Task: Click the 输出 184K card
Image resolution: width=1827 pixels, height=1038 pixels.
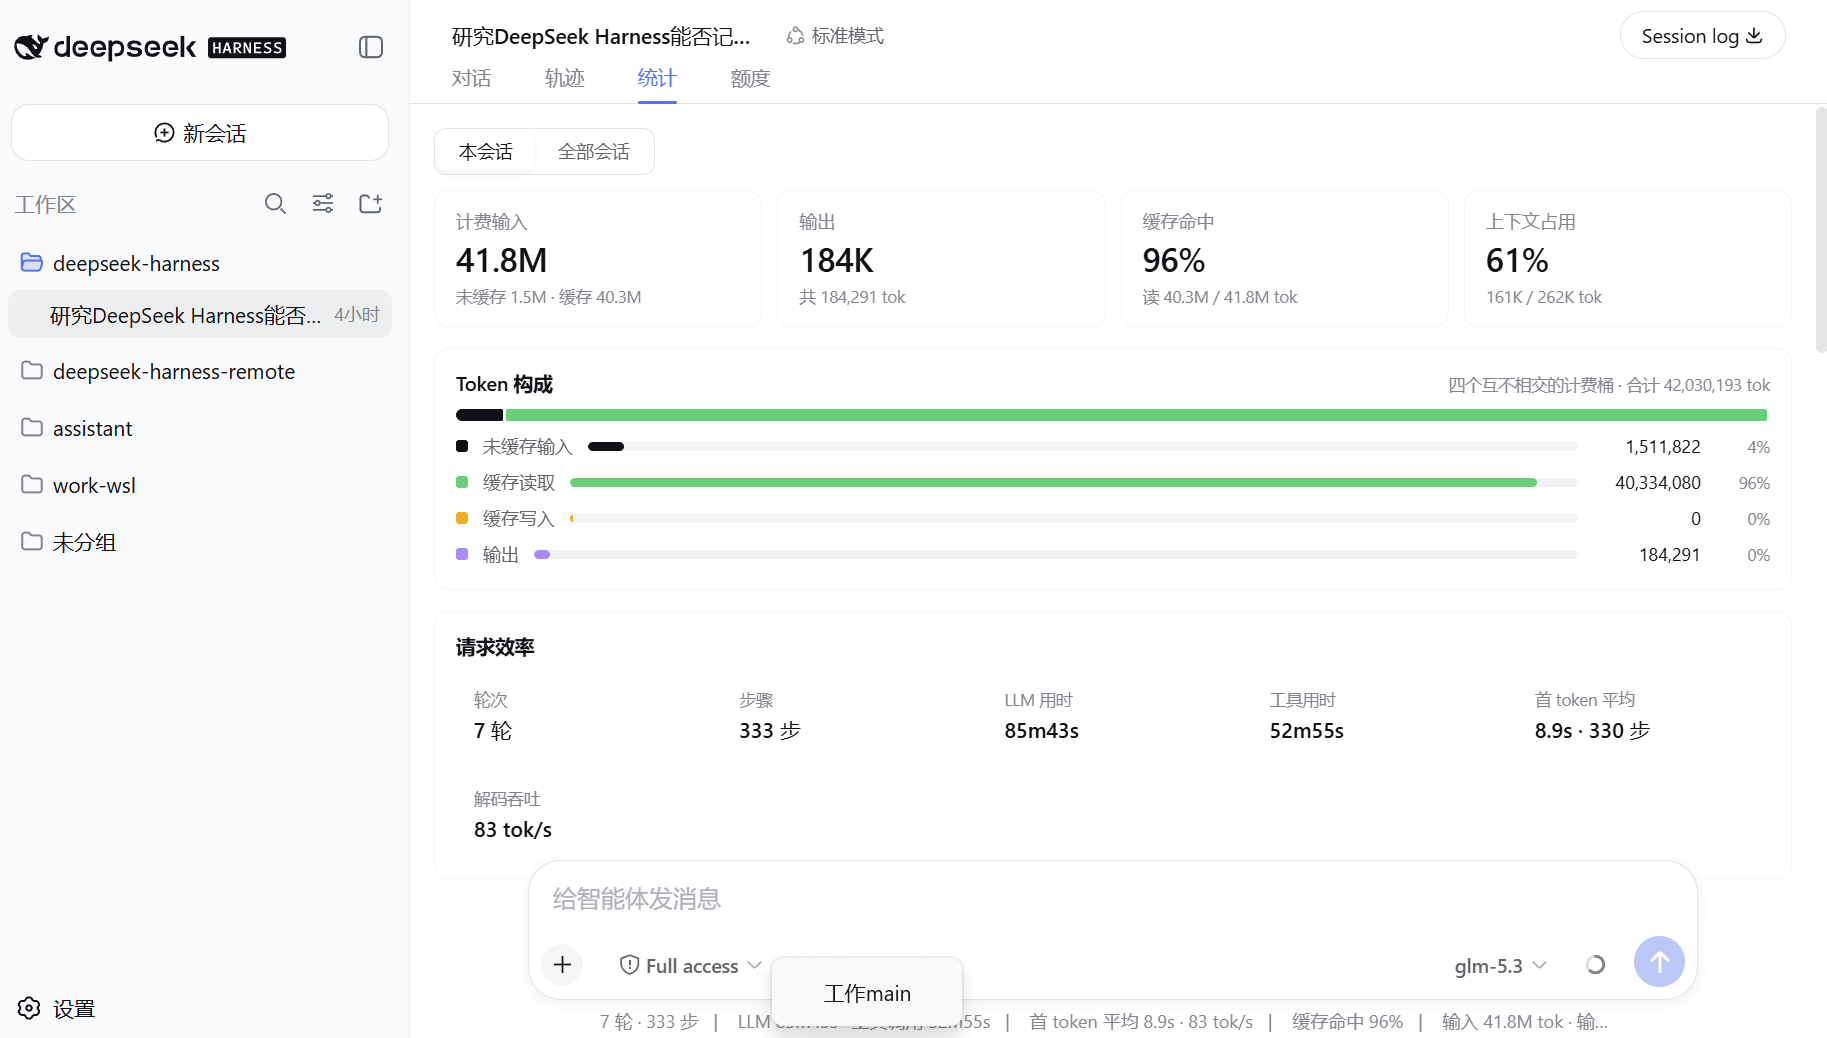Action: click(x=941, y=258)
